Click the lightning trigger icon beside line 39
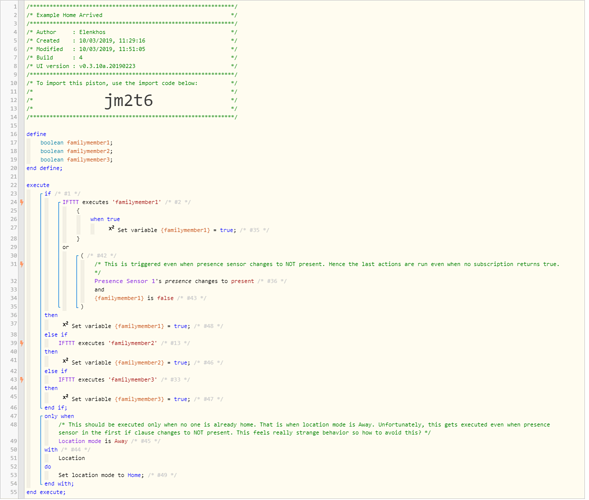This screenshot has height=500, width=589. (22, 343)
